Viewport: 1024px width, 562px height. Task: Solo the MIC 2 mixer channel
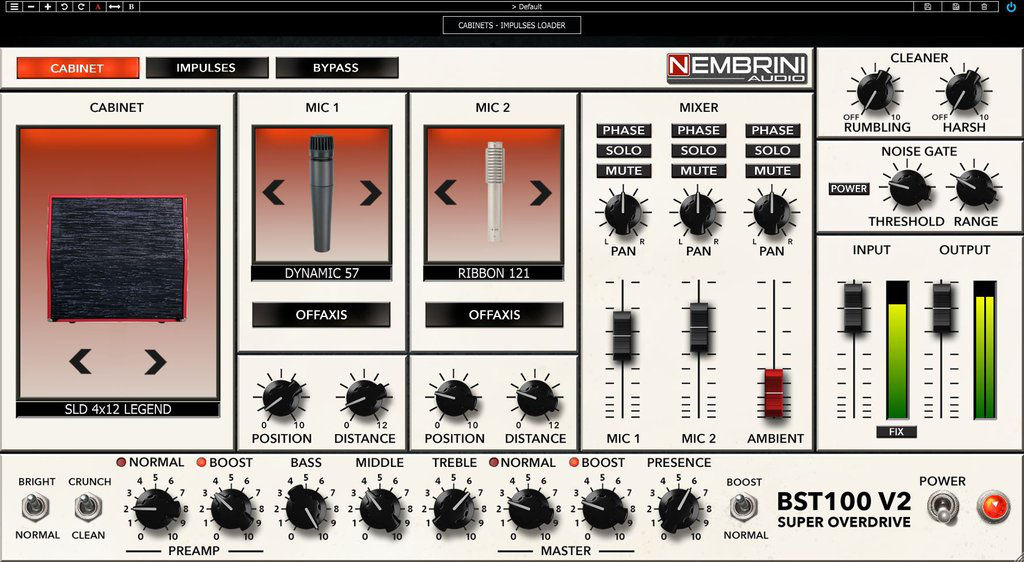[698, 151]
